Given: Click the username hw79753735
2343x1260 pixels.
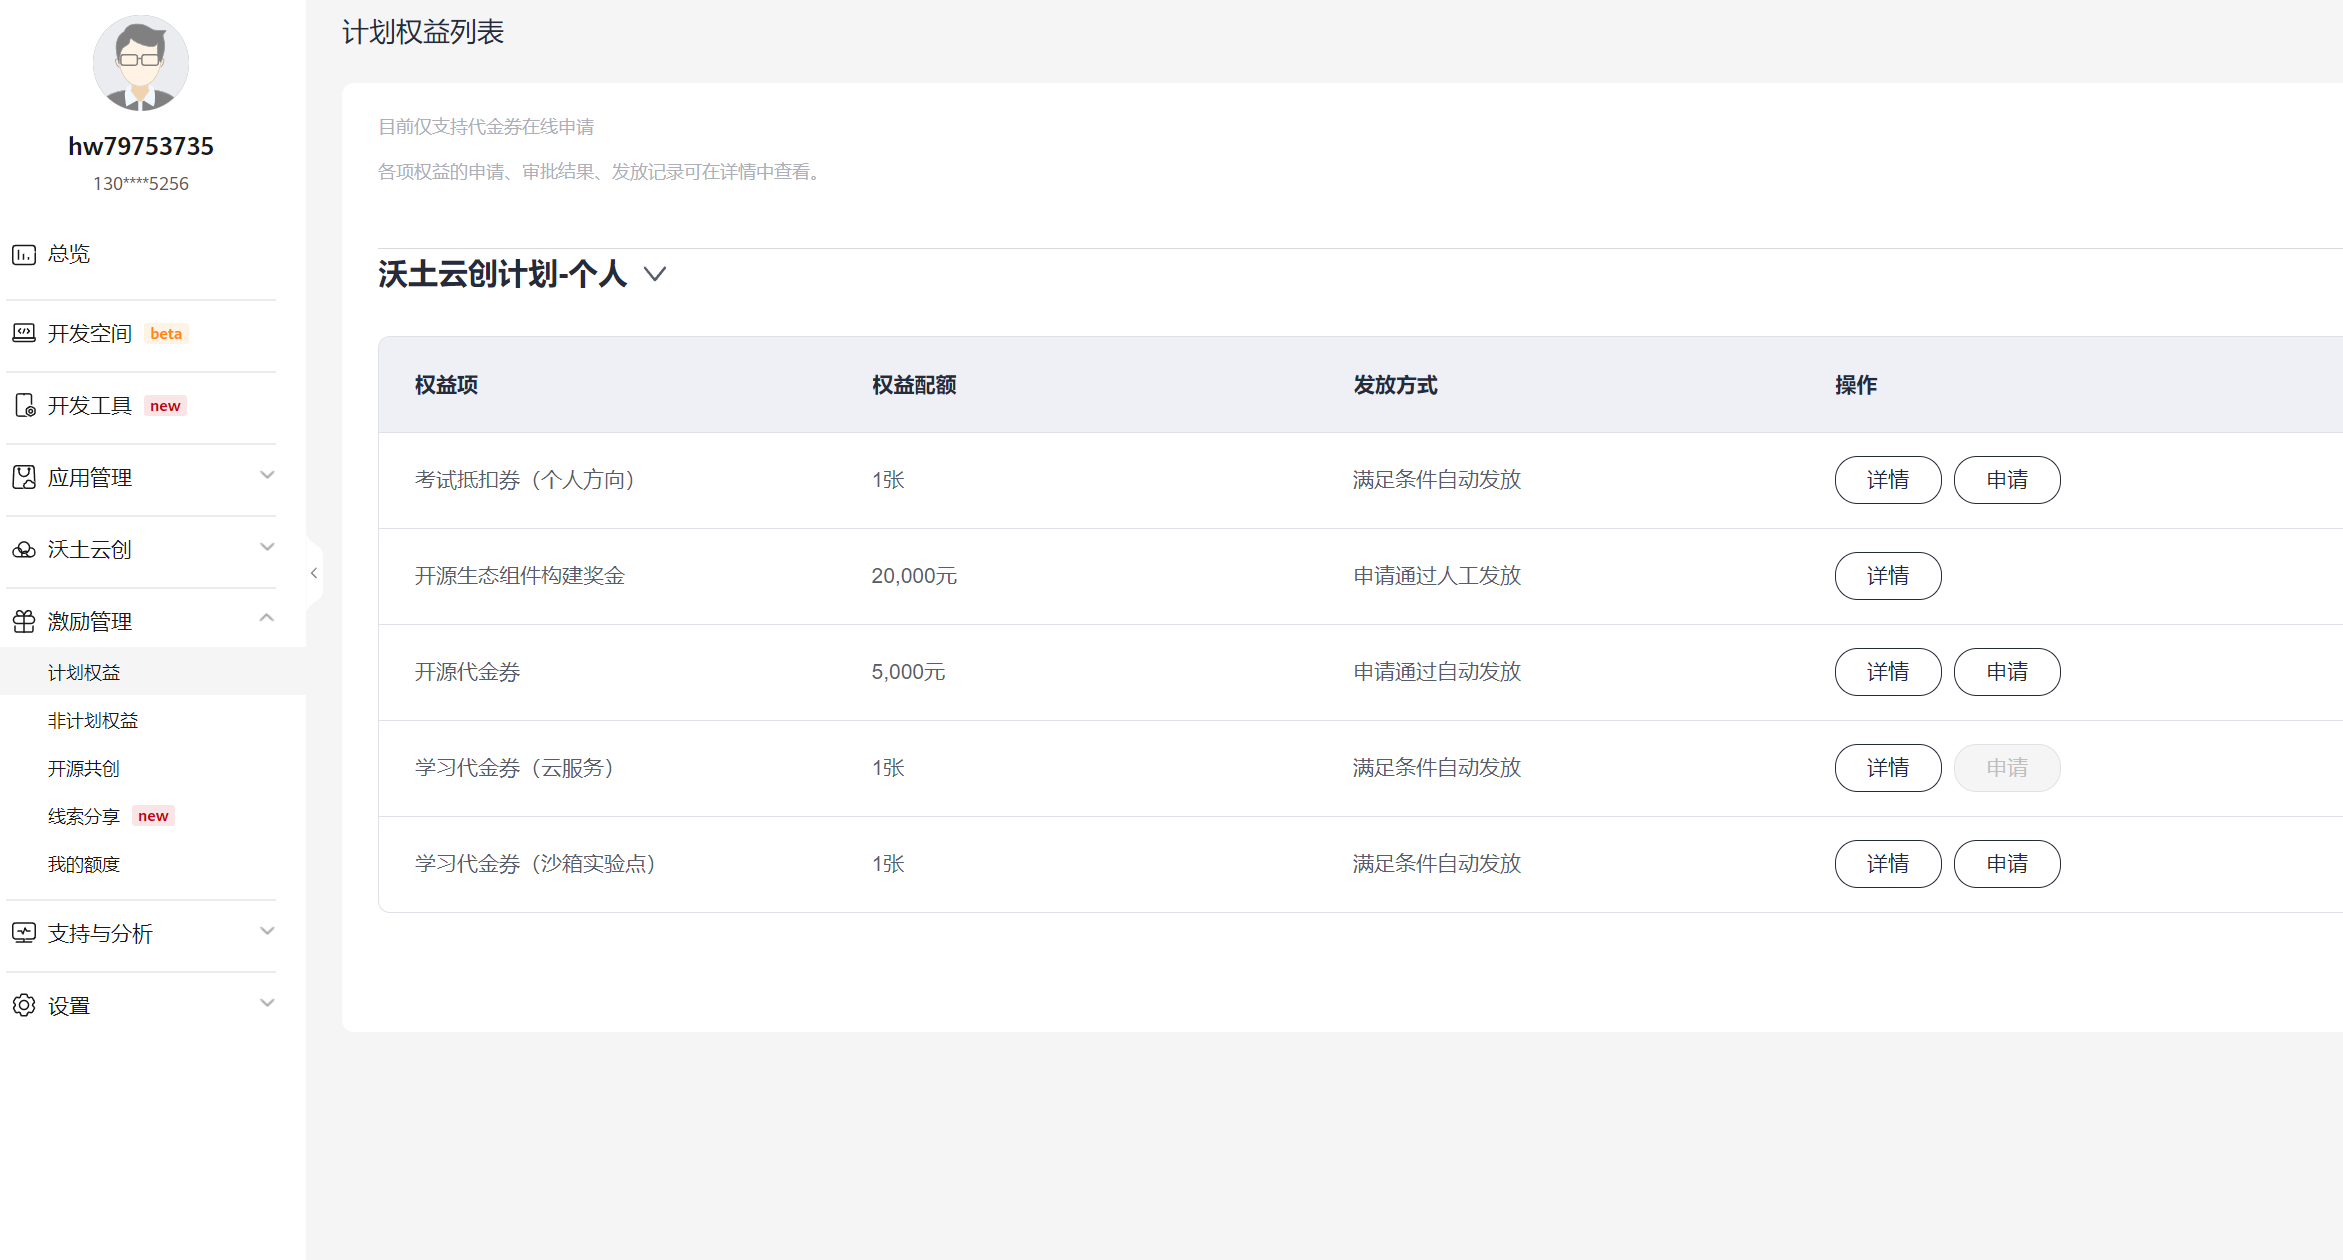Looking at the screenshot, I should [x=141, y=146].
